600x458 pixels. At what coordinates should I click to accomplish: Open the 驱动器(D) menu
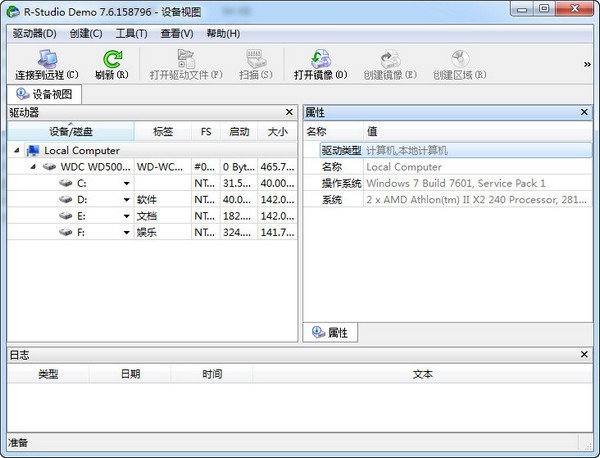pyautogui.click(x=35, y=33)
